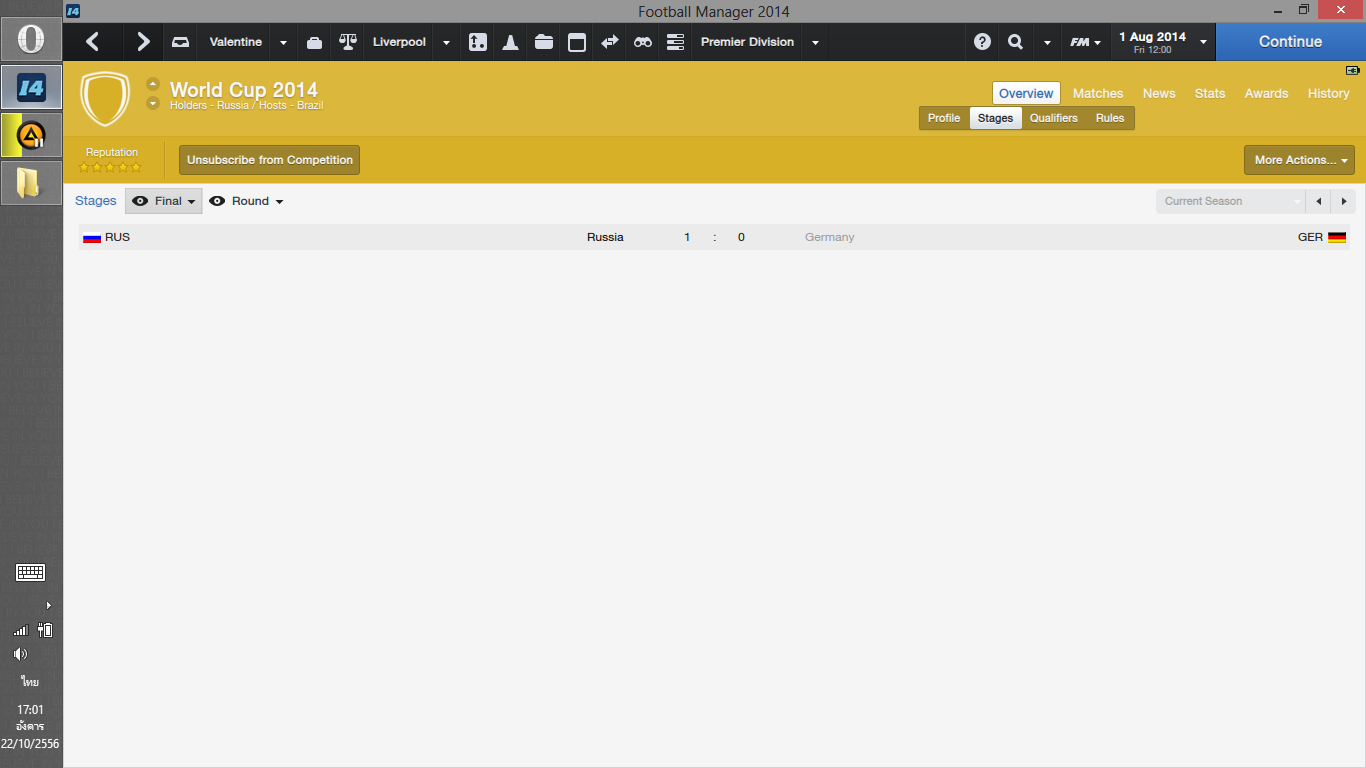Click the battery power tray icon
The image size is (1366, 768).
[x=45, y=630]
